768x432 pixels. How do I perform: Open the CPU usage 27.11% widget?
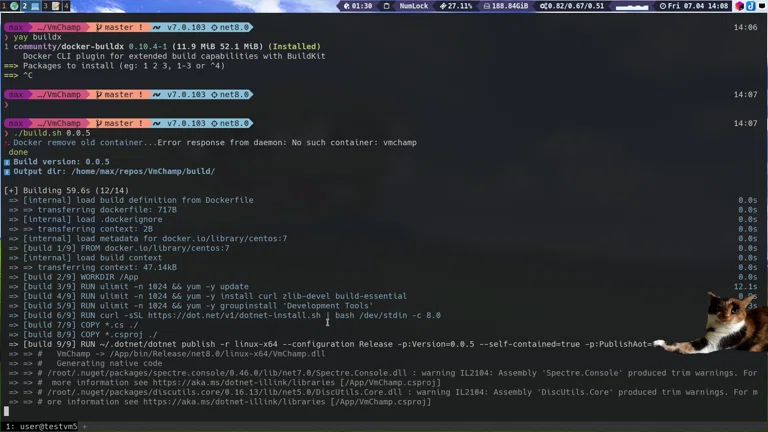(x=456, y=6)
